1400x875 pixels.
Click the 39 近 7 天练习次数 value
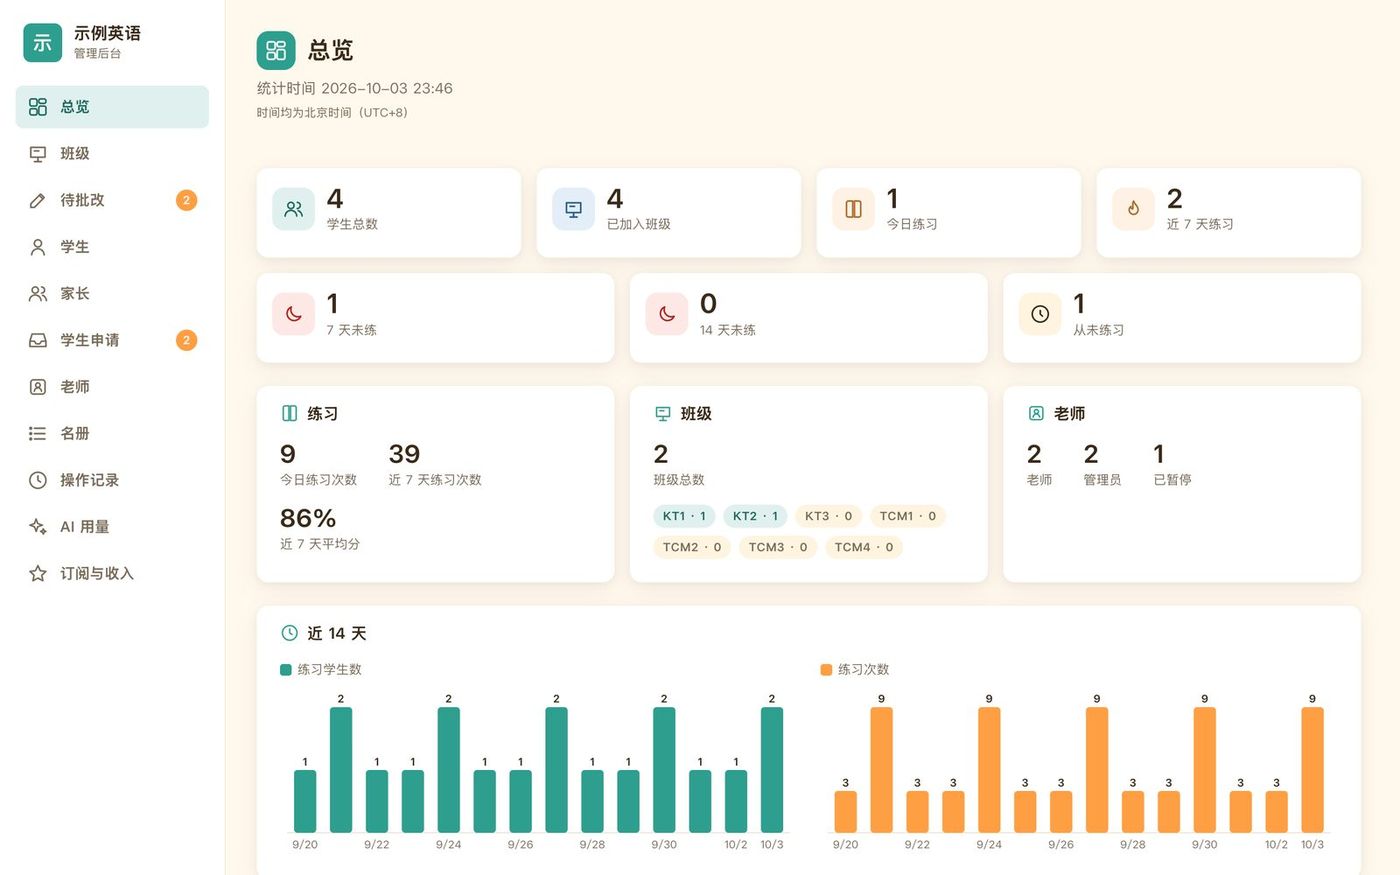pos(404,454)
